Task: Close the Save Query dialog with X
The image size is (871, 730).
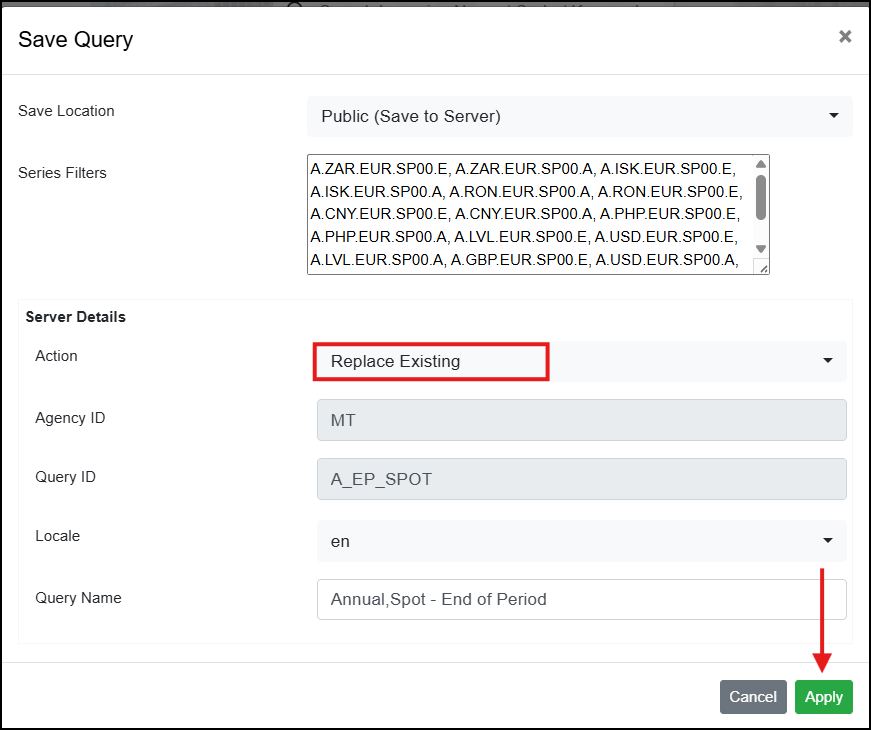Action: 845,37
